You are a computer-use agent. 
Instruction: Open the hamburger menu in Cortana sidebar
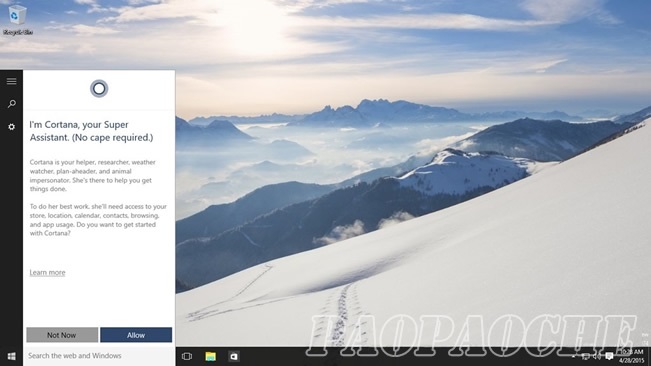pos(12,81)
